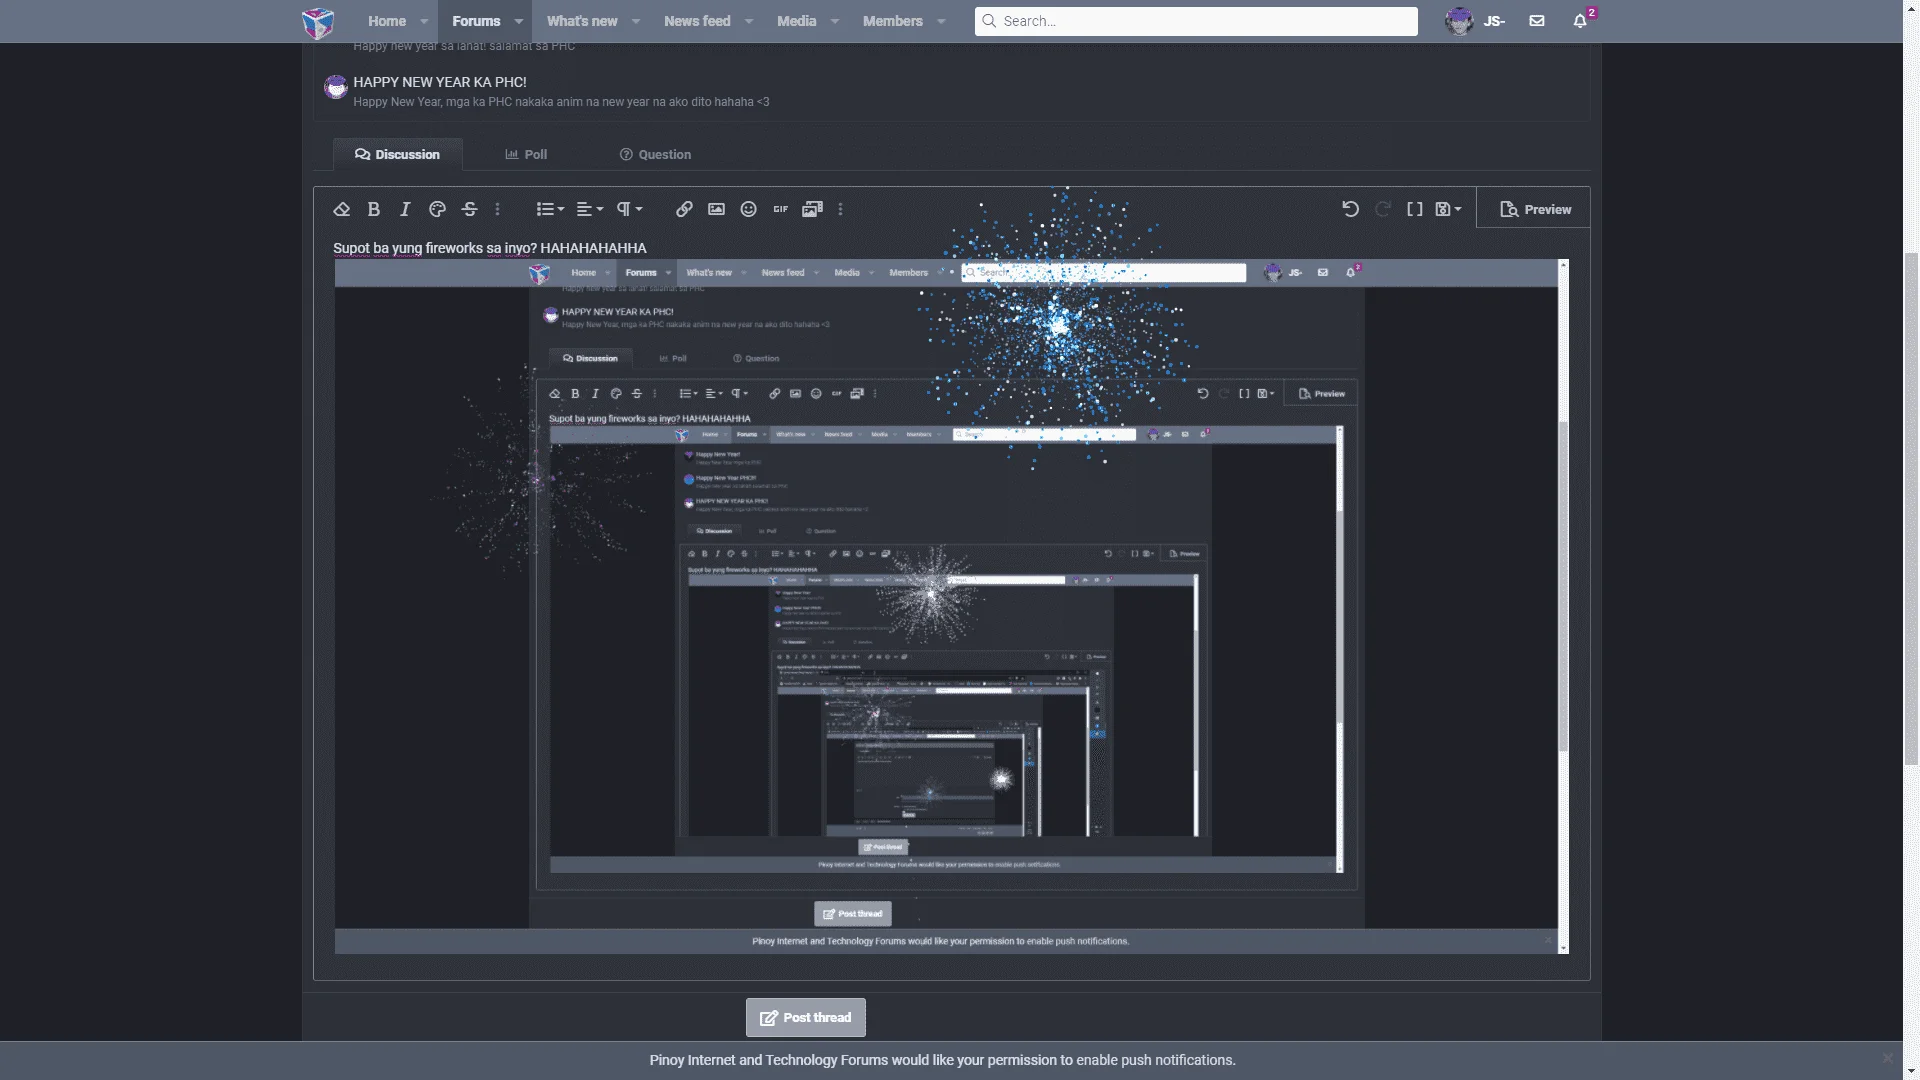Open the HAPPY NEW YEAR KA PHC! thread

[440, 82]
